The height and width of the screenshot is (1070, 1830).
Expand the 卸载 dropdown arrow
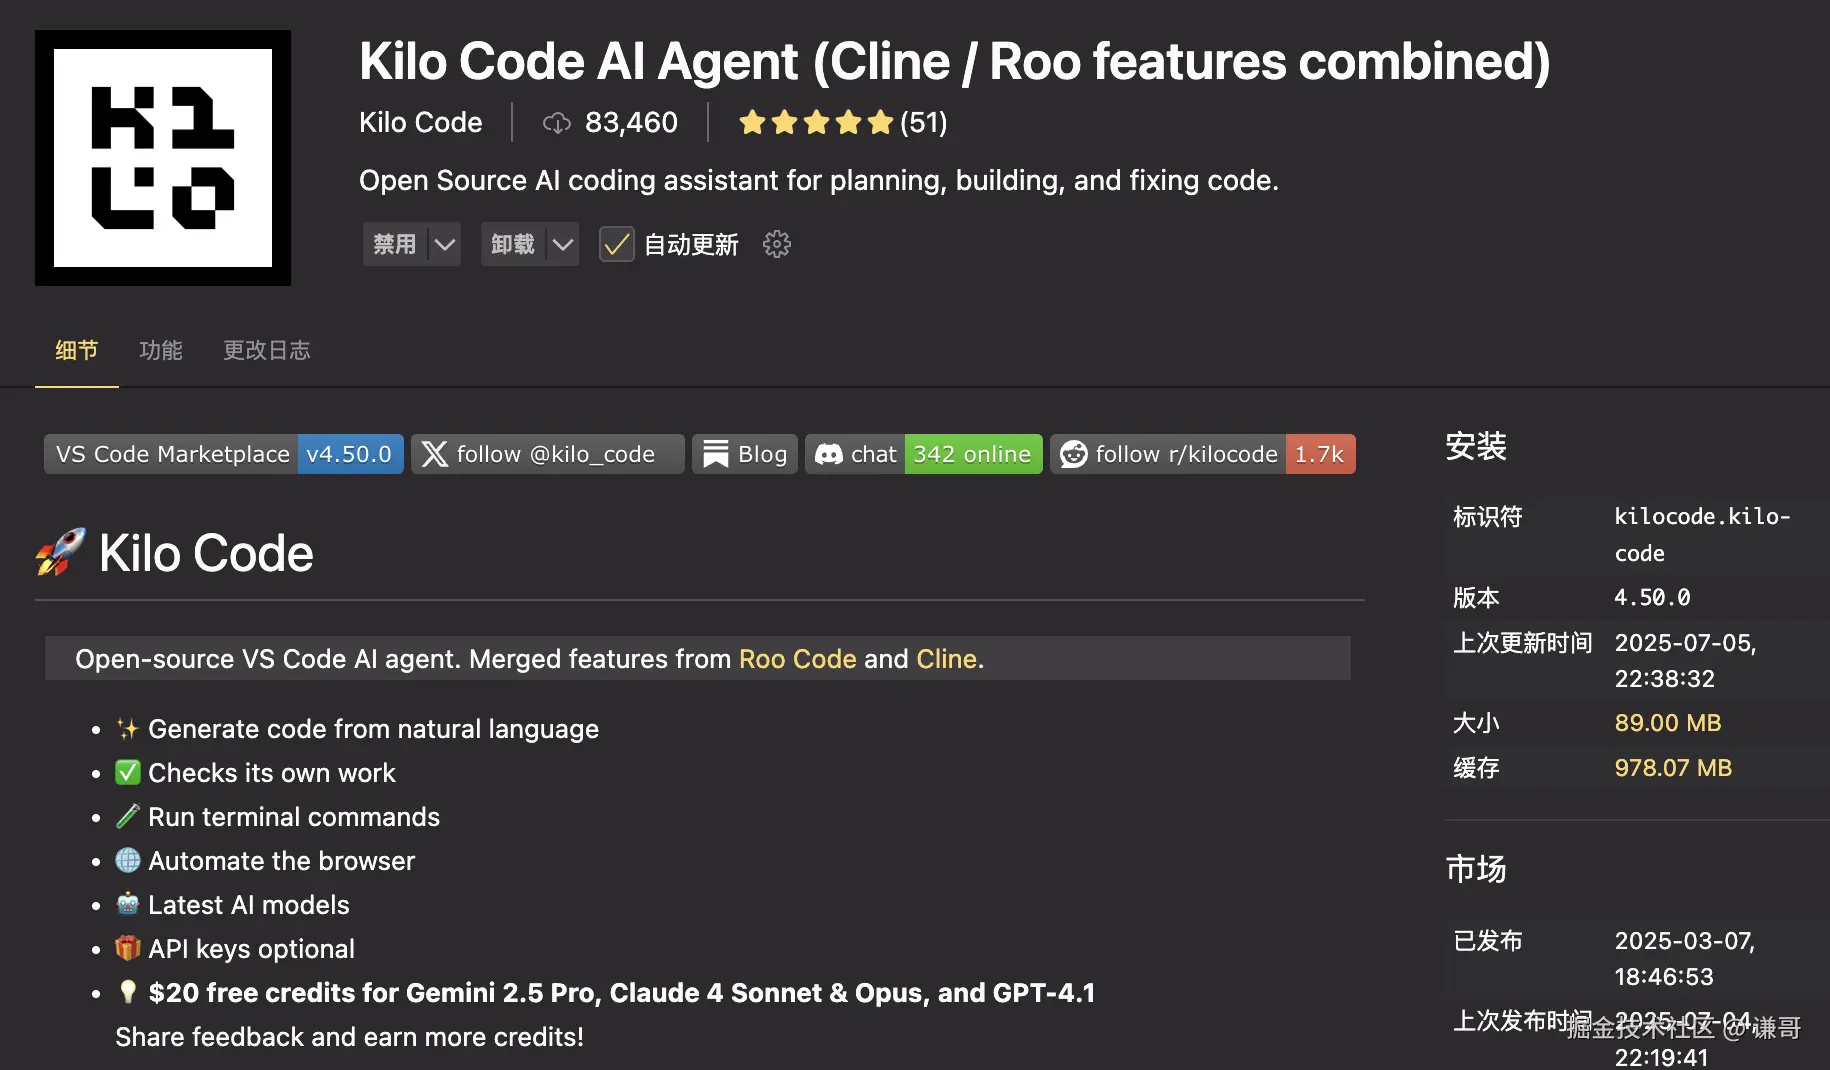(x=563, y=244)
